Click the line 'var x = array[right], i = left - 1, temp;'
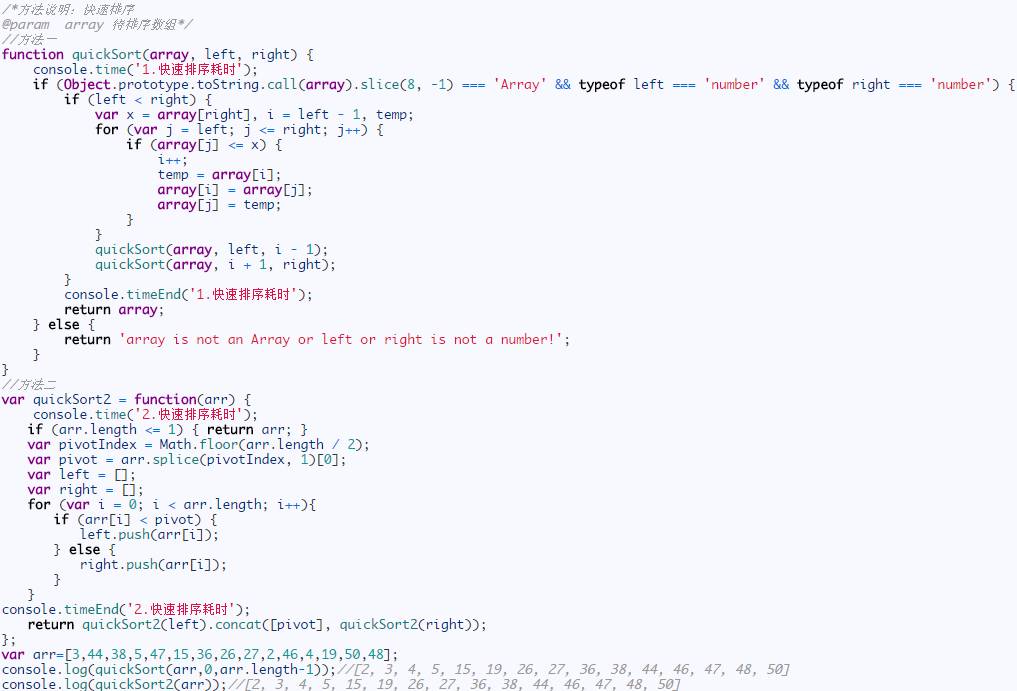Screen dimensions: 1017x691 [254, 114]
